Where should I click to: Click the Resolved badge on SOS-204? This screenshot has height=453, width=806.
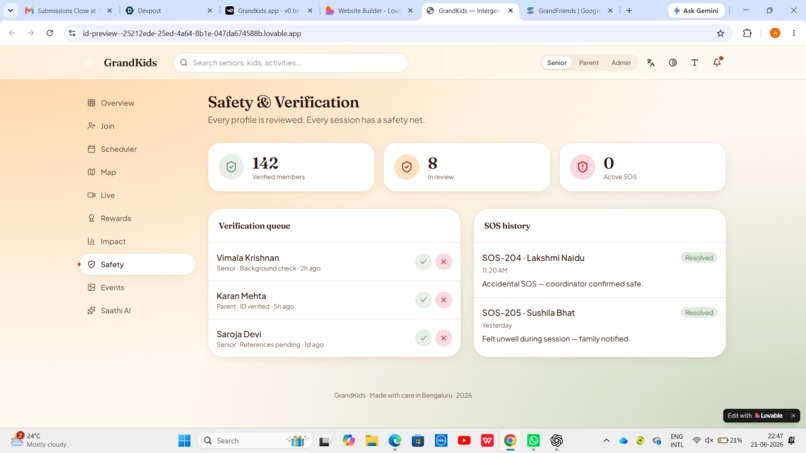coord(699,258)
